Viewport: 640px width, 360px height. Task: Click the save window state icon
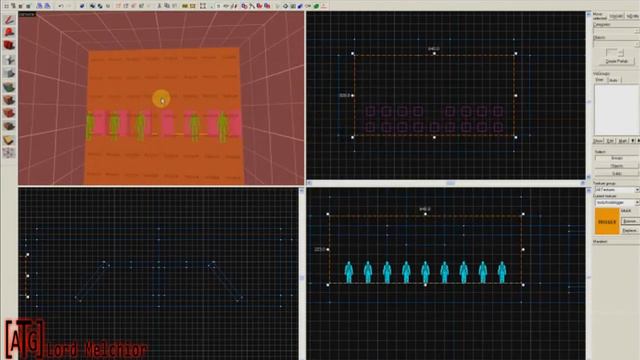(x=47, y=6)
